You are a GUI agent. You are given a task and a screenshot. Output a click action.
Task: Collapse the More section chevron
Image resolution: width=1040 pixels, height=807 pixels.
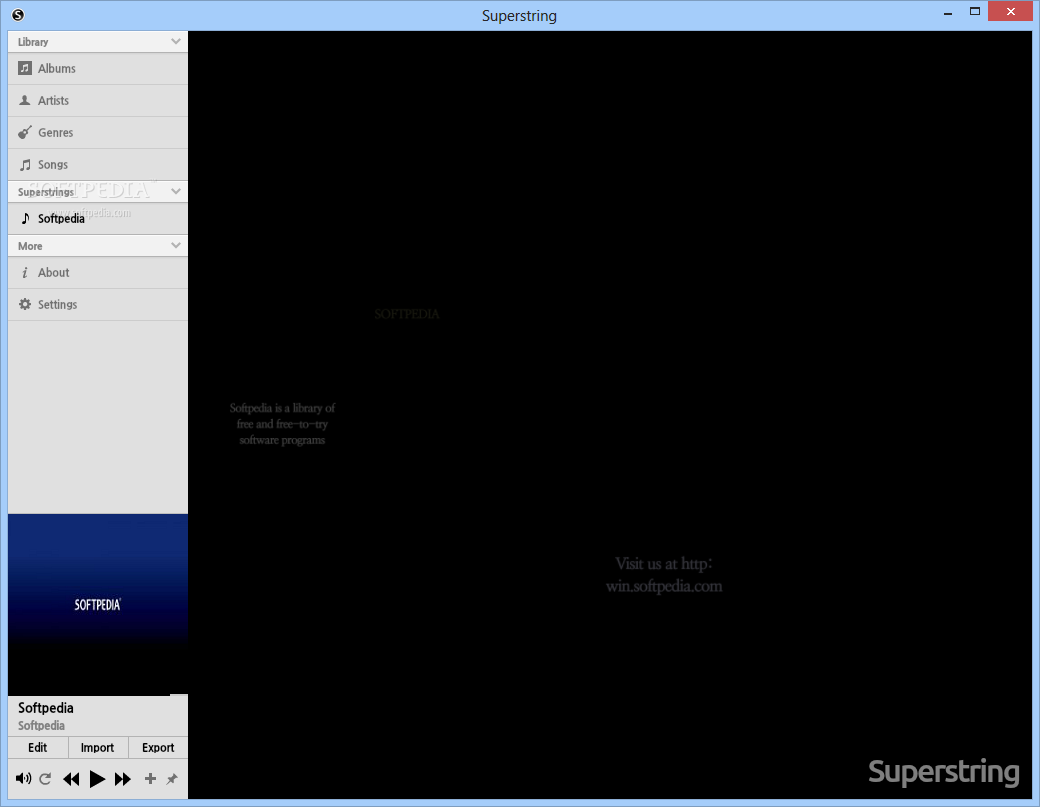click(x=176, y=245)
